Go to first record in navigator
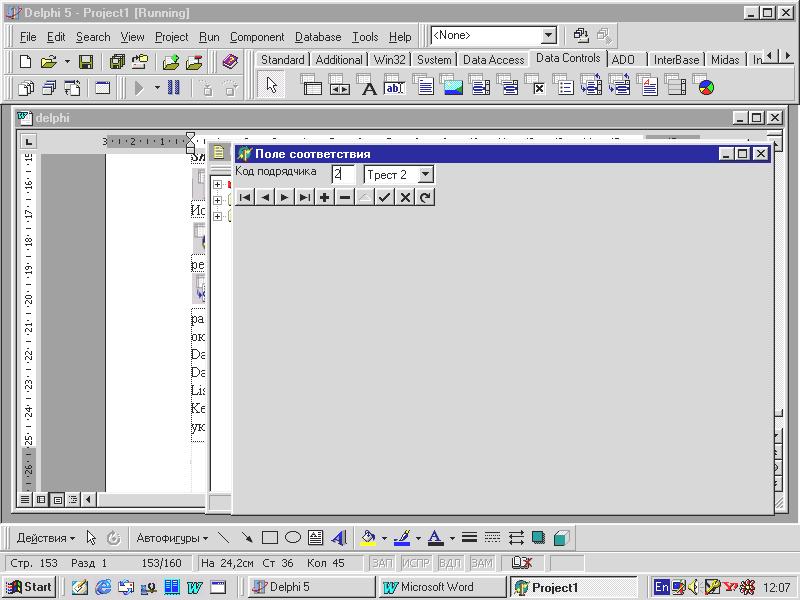Viewport: 800px width, 600px height. [245, 197]
